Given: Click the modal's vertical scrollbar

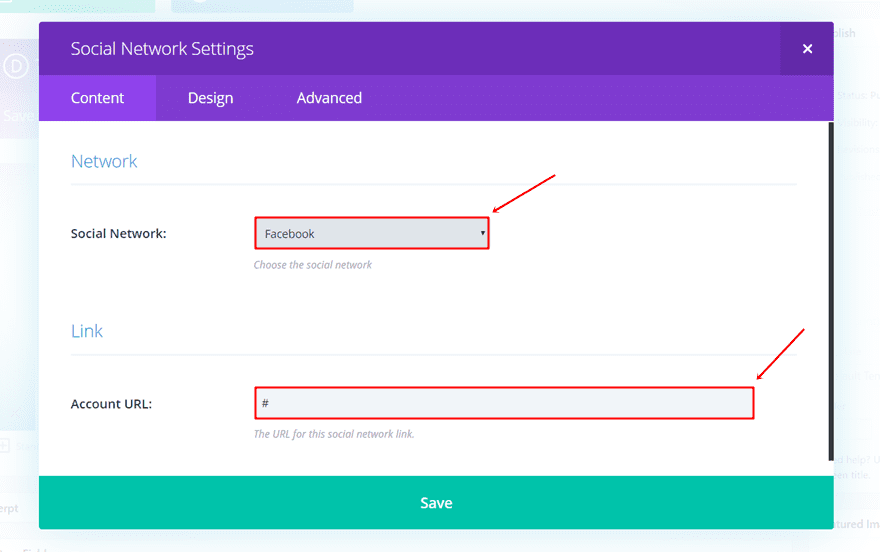Looking at the screenshot, I should coord(829,290).
